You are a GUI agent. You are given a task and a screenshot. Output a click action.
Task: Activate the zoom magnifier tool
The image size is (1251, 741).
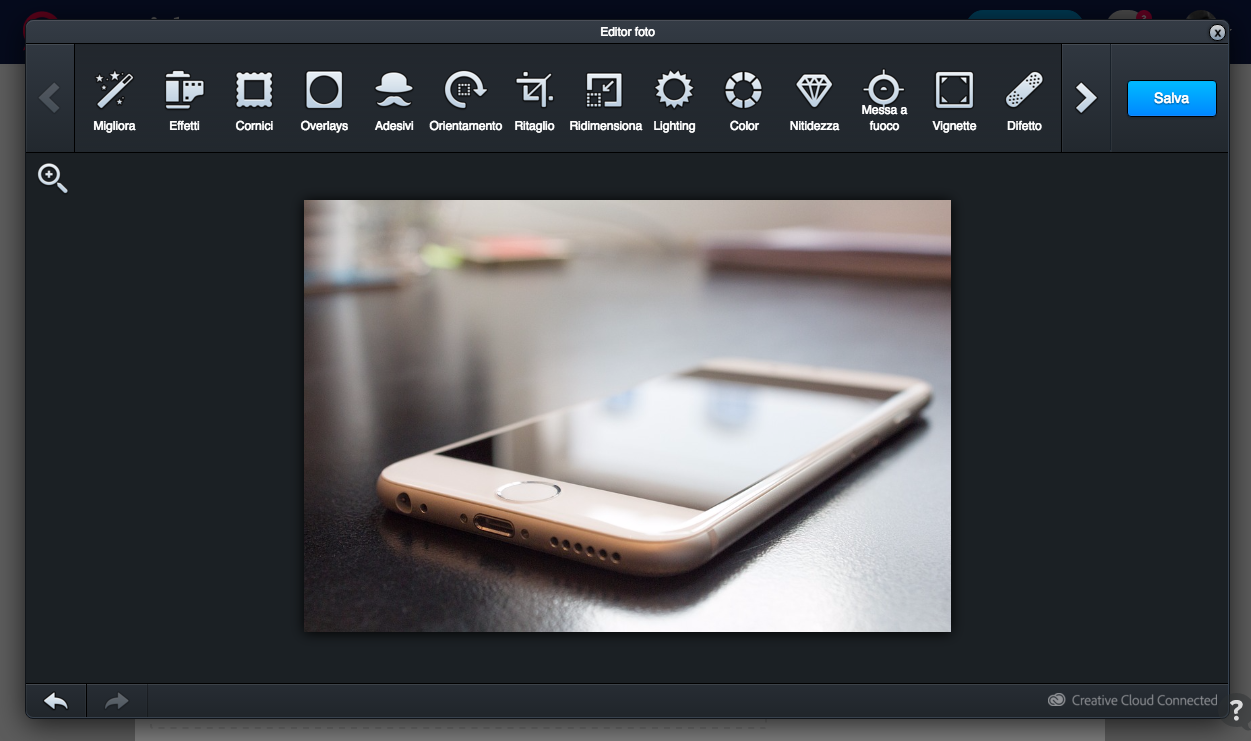52,178
